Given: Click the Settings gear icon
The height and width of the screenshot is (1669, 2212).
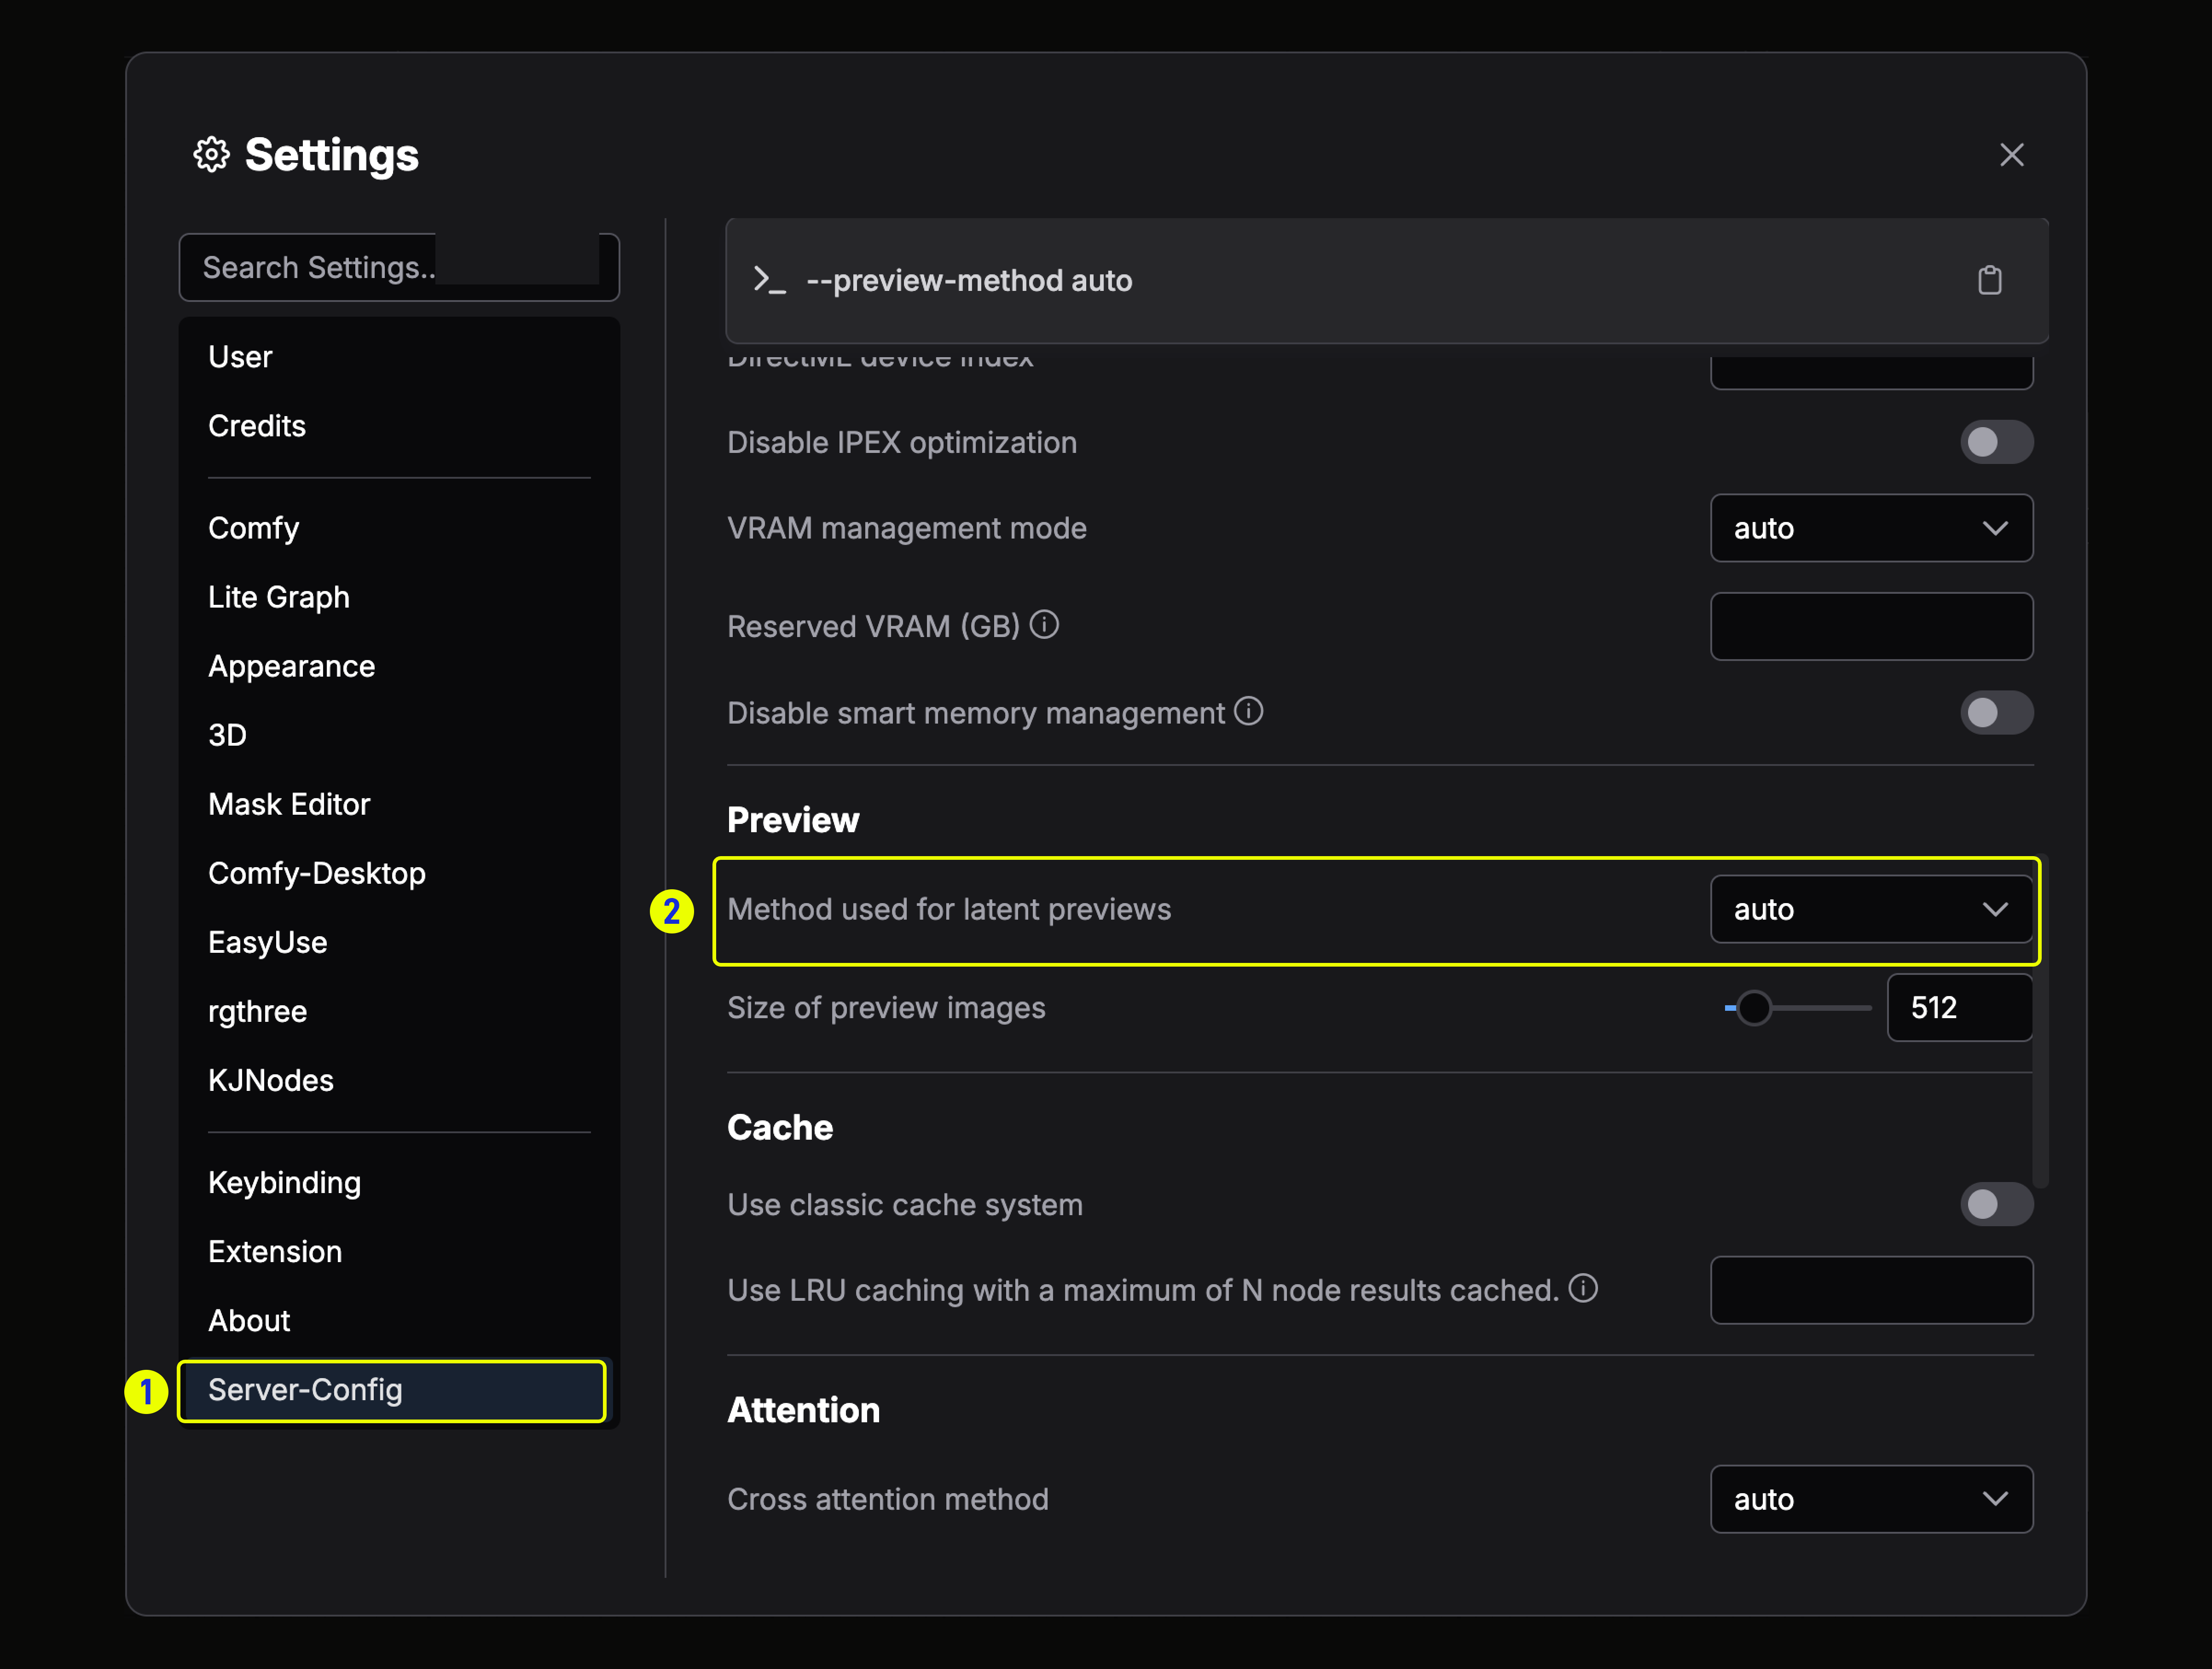Looking at the screenshot, I should tap(211, 155).
